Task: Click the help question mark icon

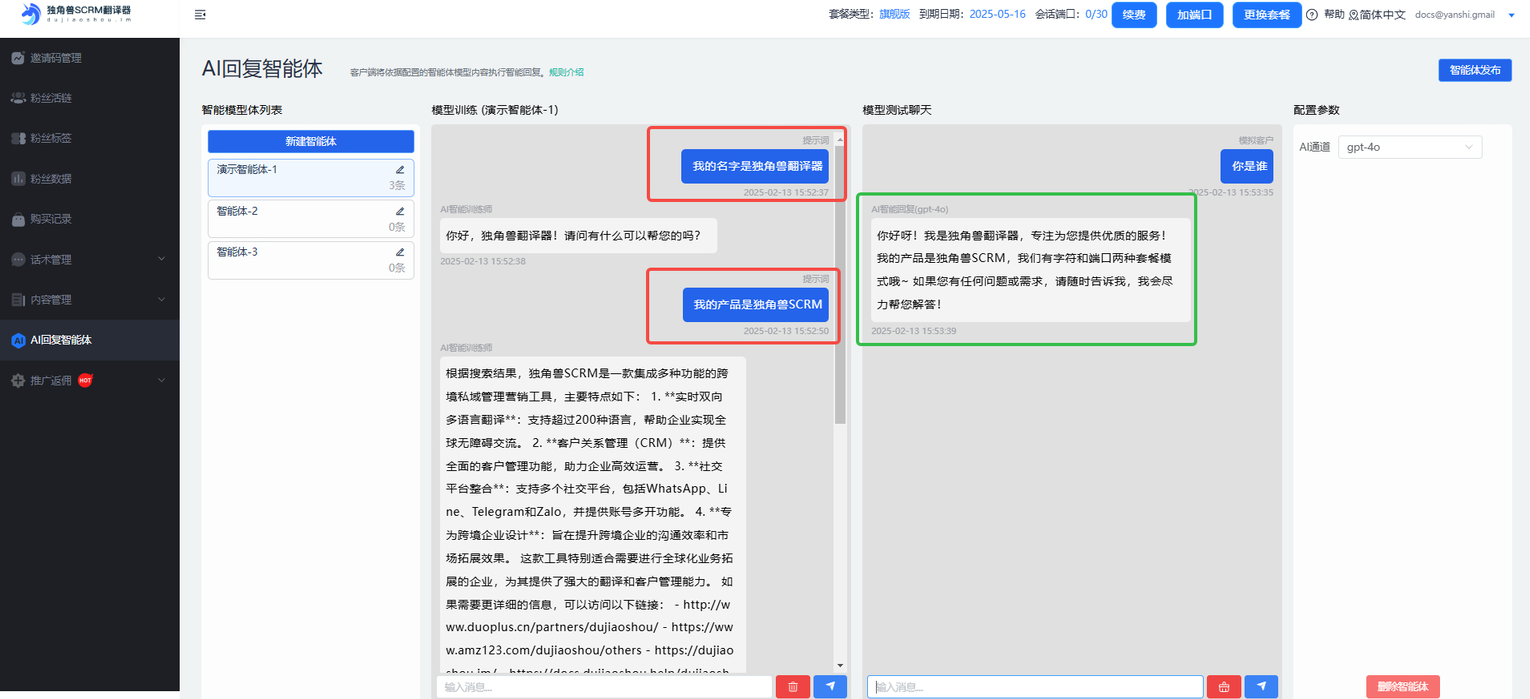Action: tap(1313, 14)
